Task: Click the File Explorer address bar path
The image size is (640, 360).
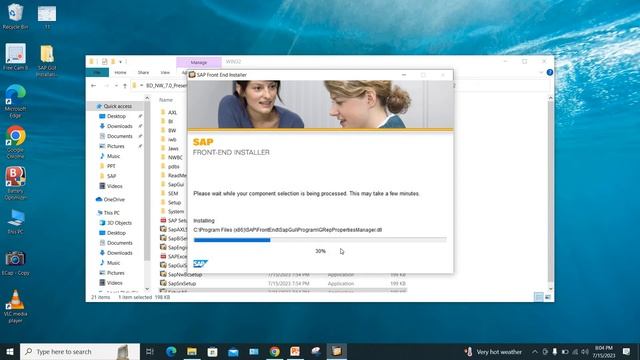Action: (167, 86)
